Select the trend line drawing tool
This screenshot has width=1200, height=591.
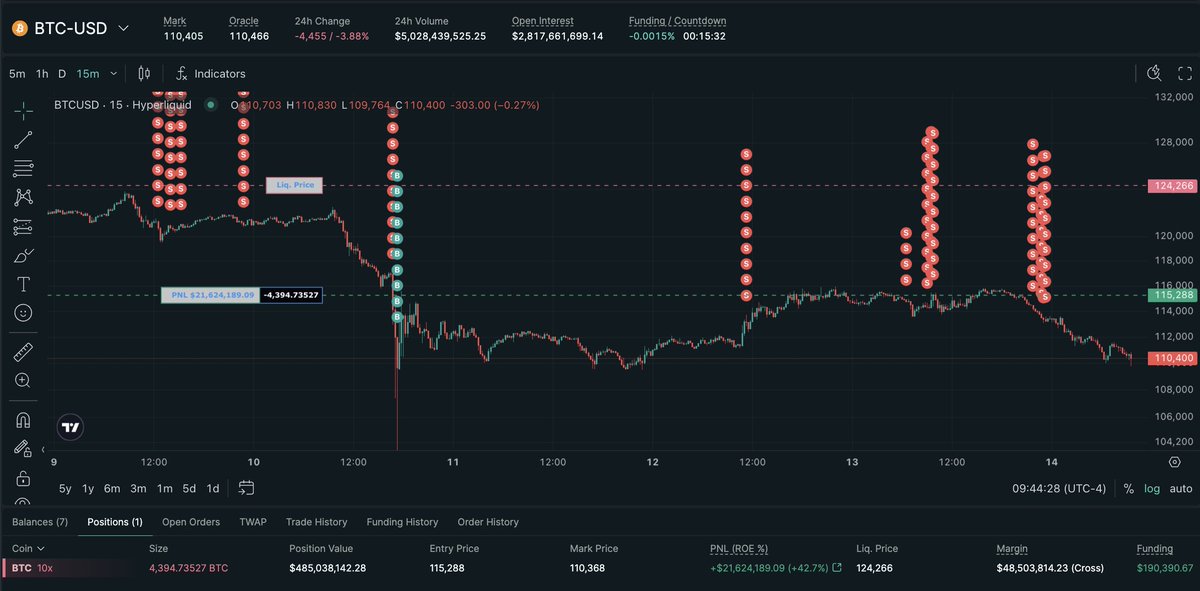23,139
